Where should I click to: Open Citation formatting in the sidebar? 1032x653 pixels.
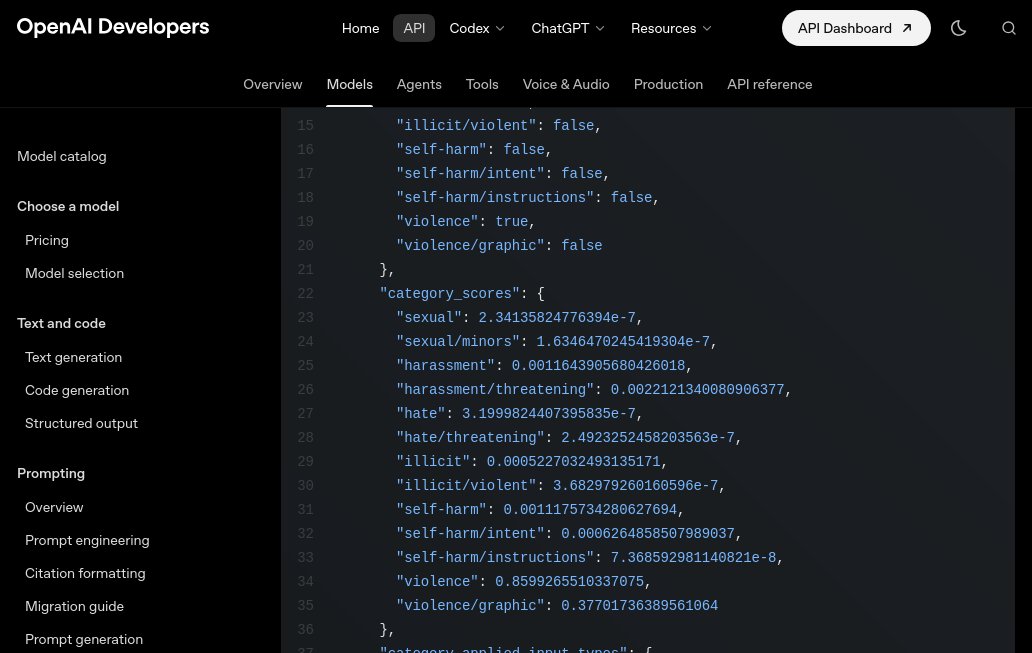85,573
